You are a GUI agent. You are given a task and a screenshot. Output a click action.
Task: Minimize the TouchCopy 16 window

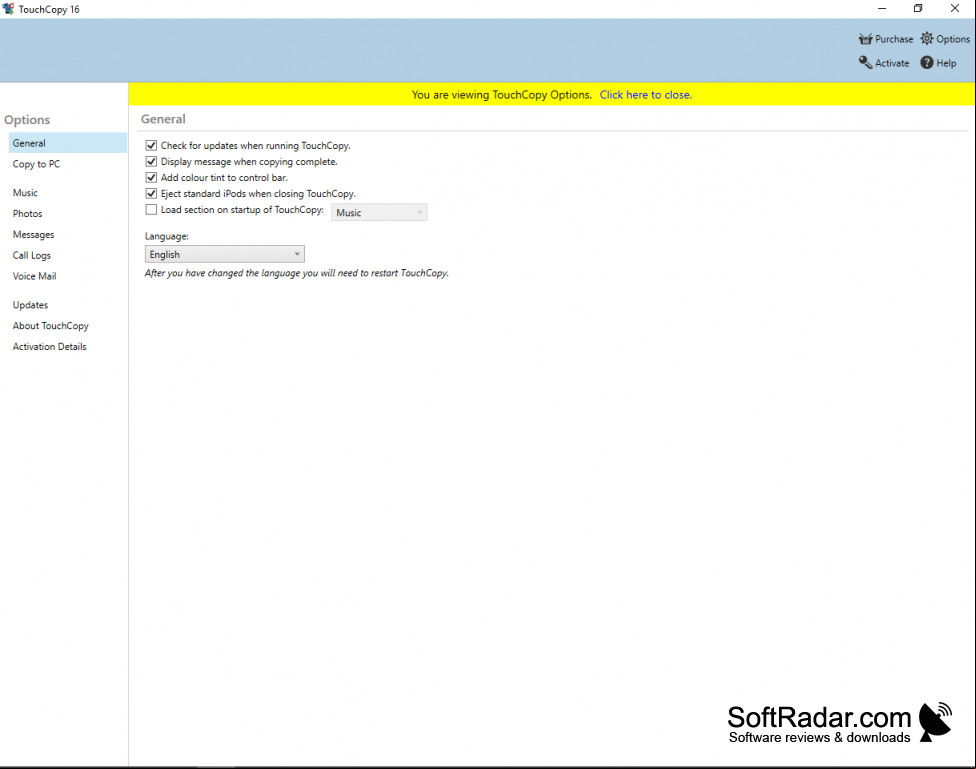tap(881, 9)
